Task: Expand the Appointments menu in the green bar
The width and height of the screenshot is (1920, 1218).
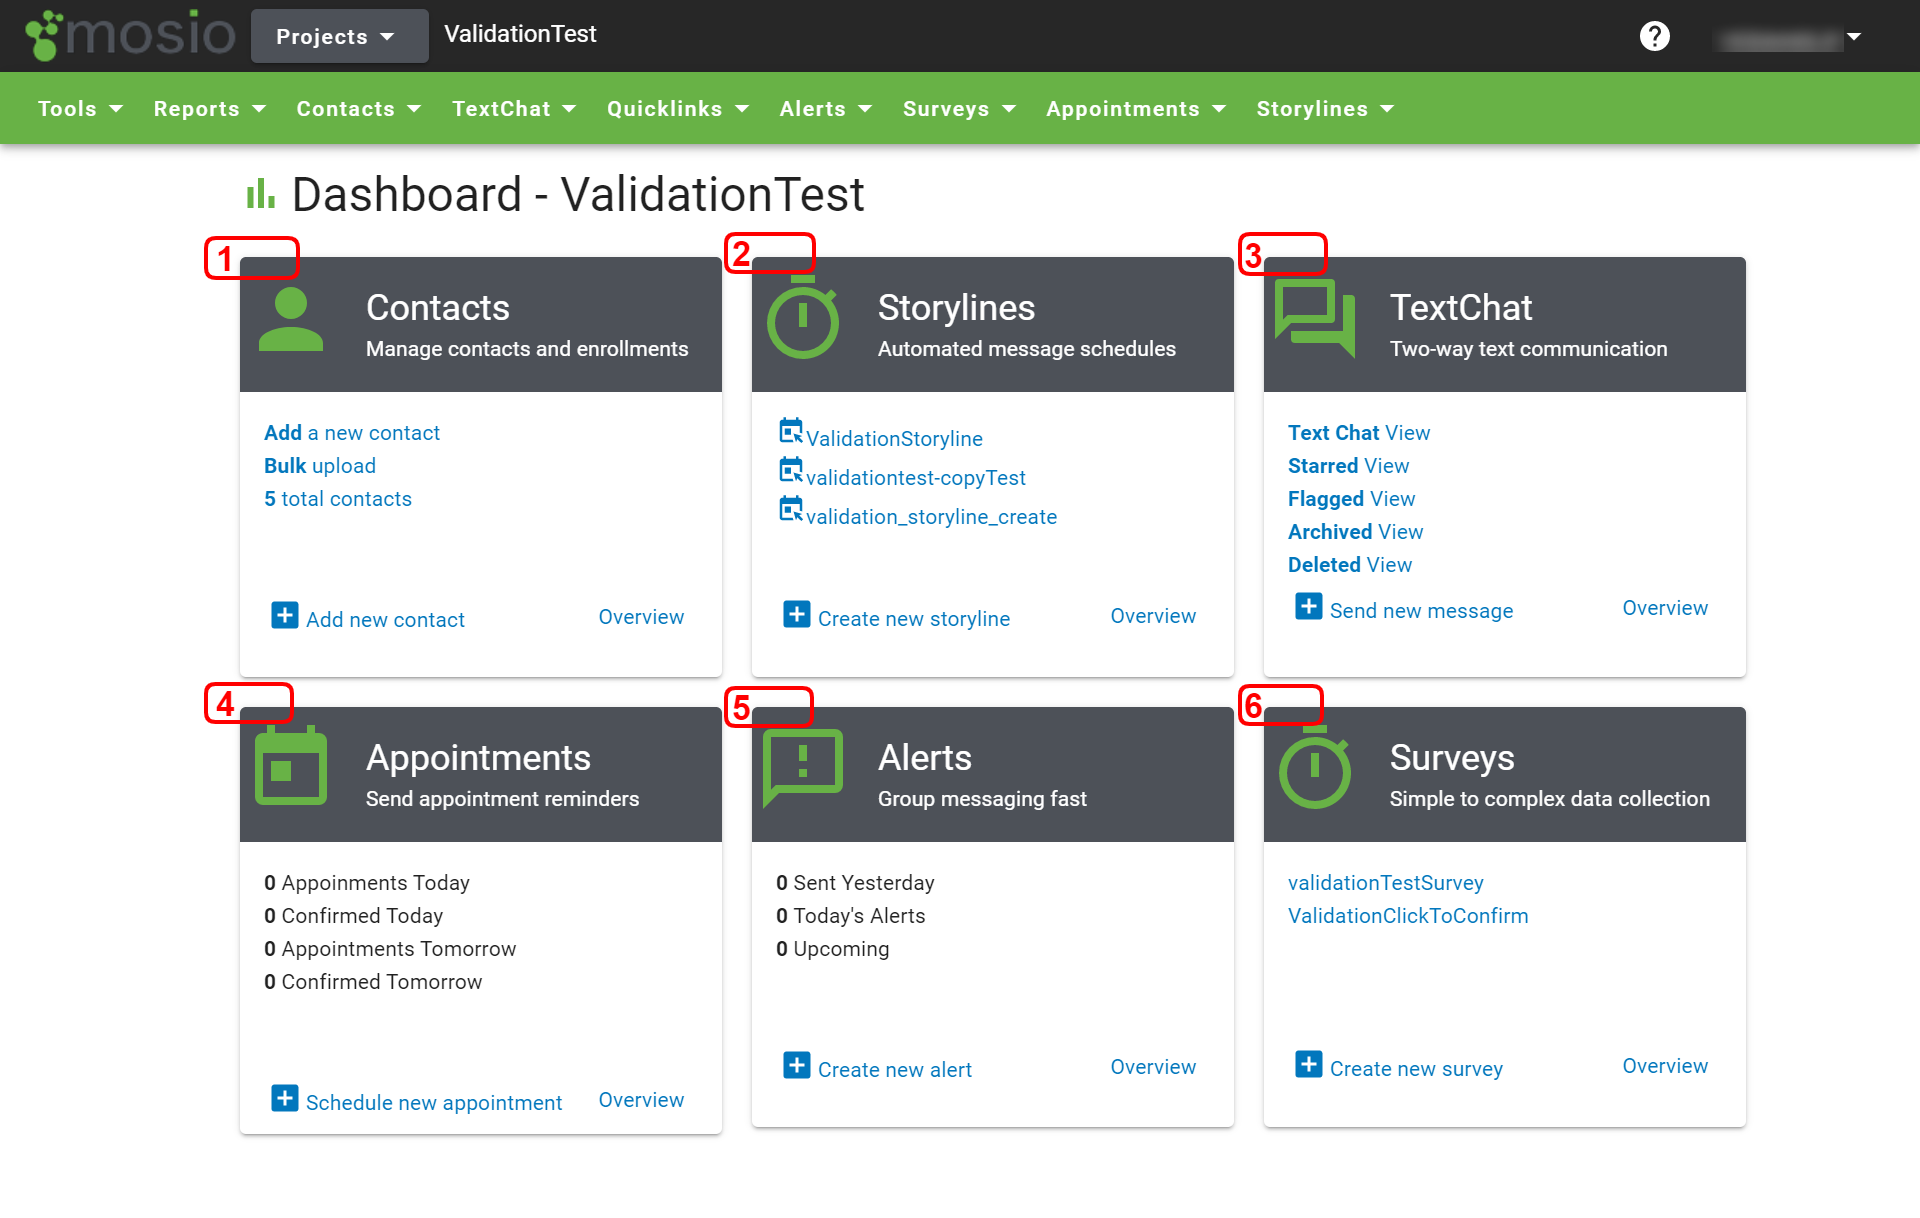Action: [x=1136, y=108]
